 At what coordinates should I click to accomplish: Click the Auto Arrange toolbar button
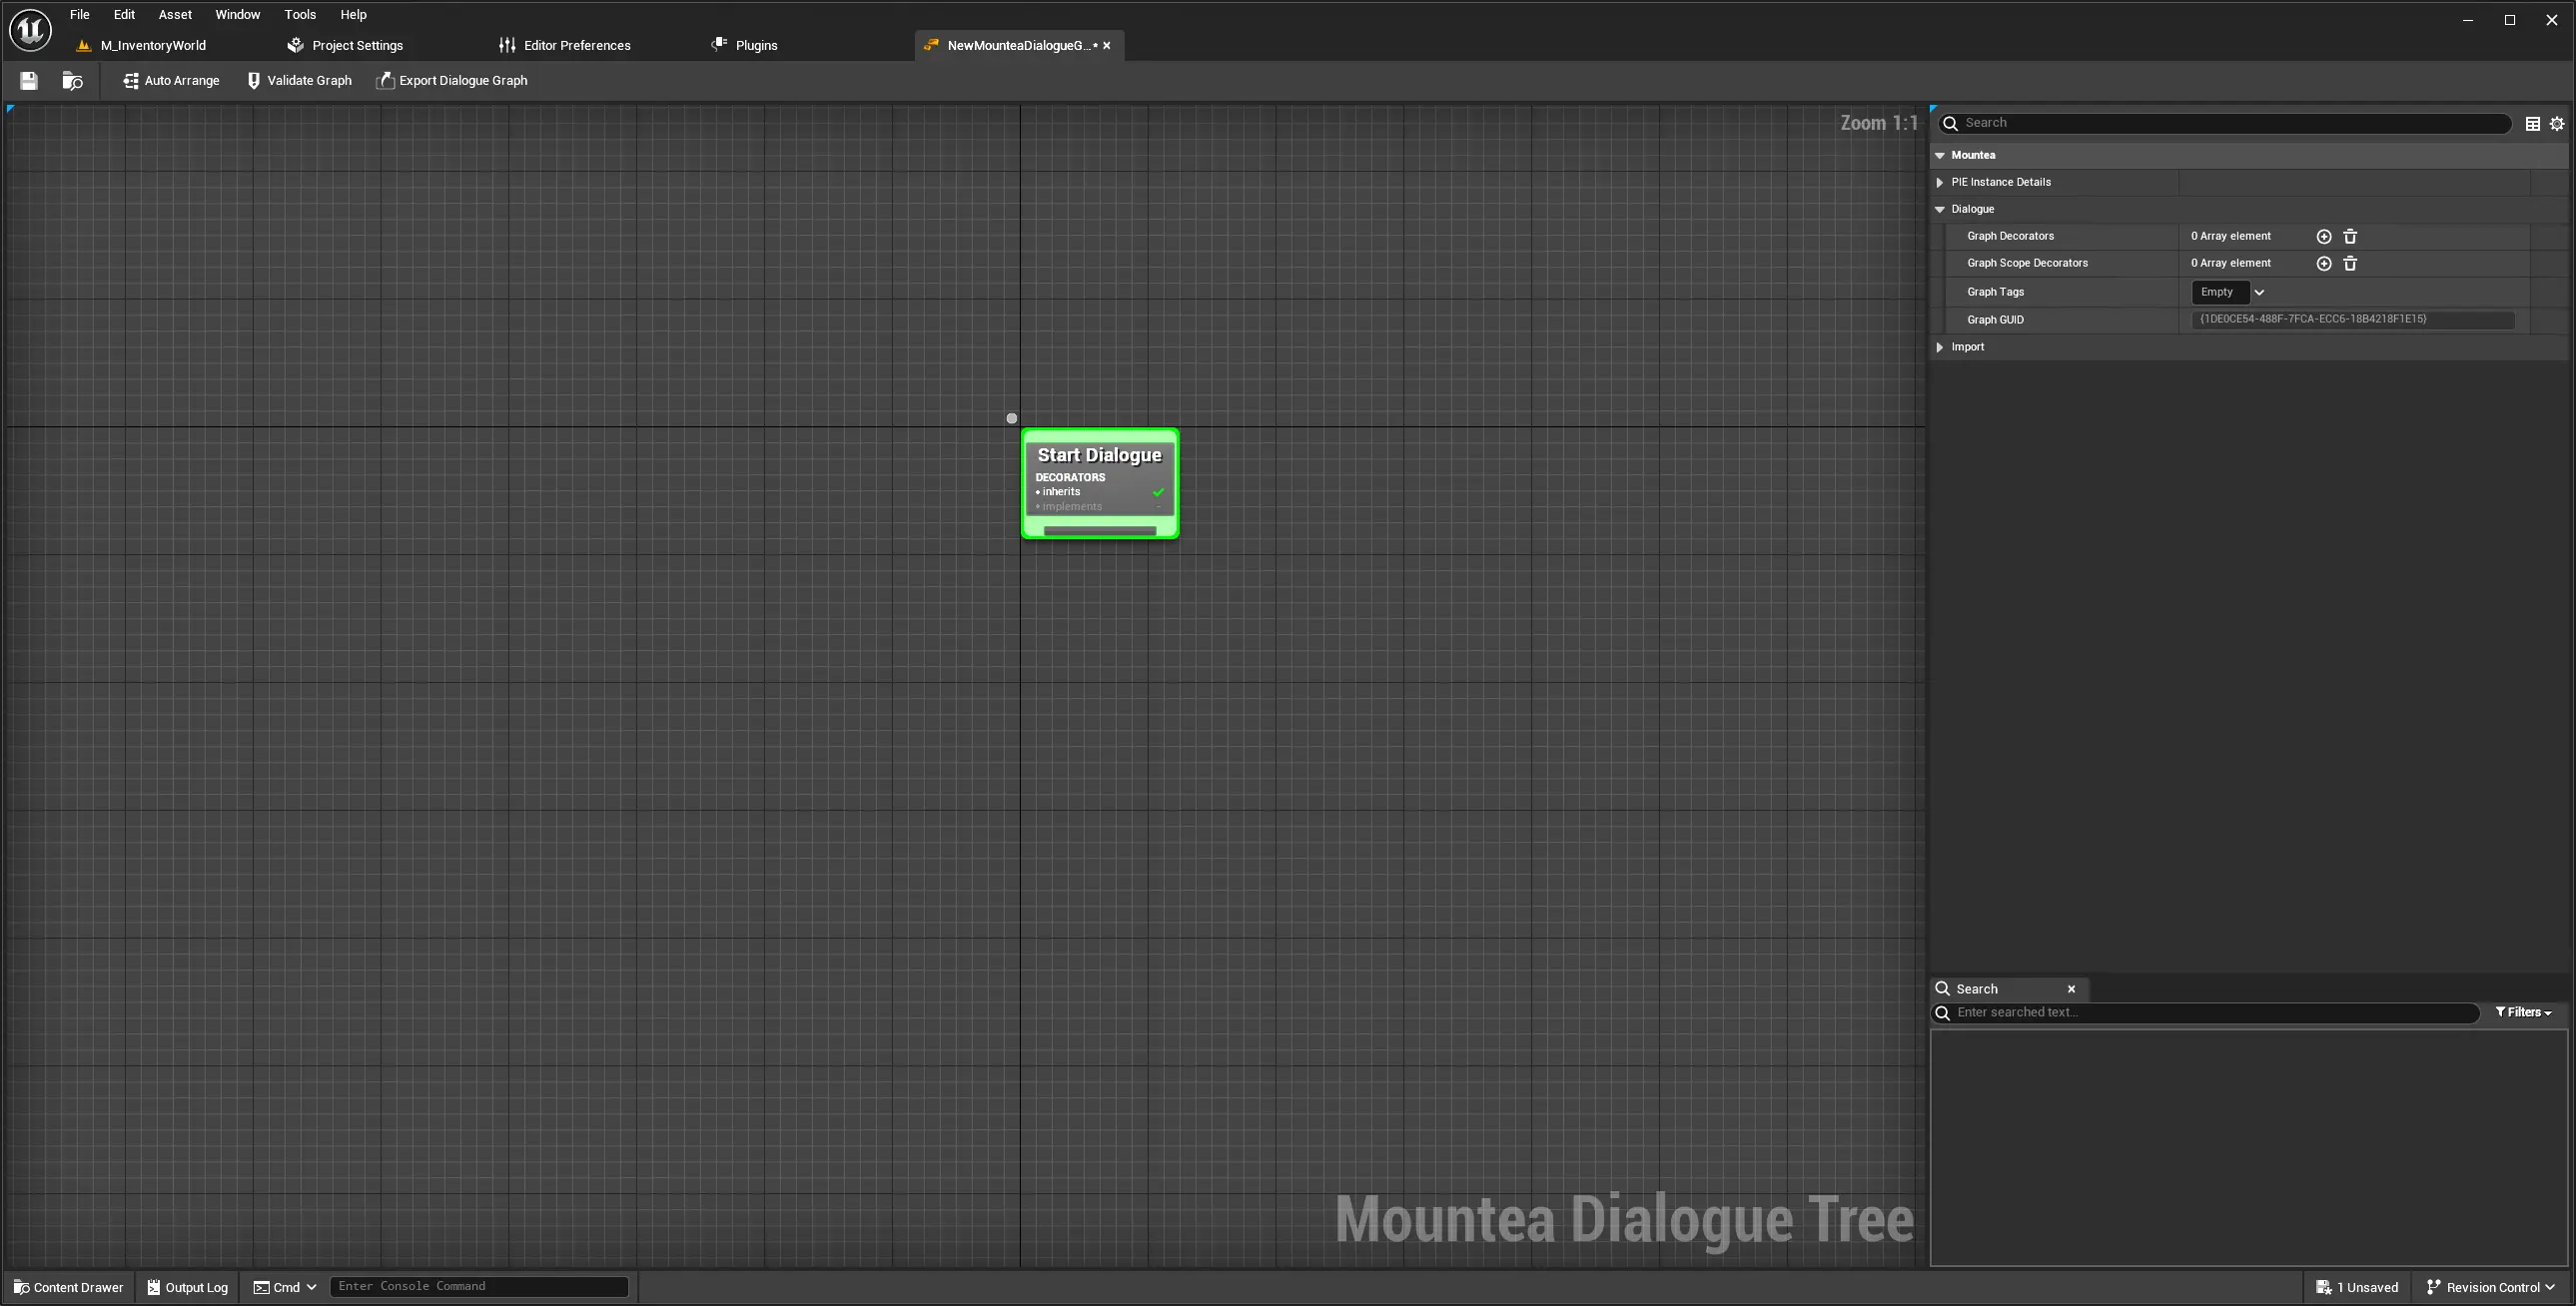(x=171, y=81)
